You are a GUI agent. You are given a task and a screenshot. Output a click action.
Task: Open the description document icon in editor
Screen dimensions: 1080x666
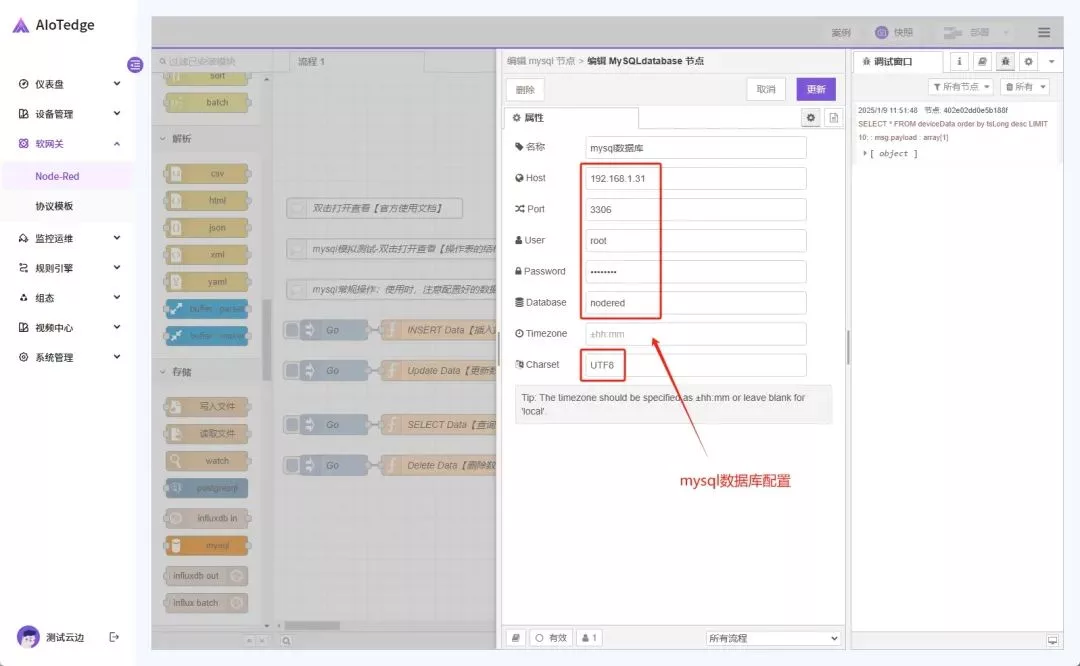833,118
